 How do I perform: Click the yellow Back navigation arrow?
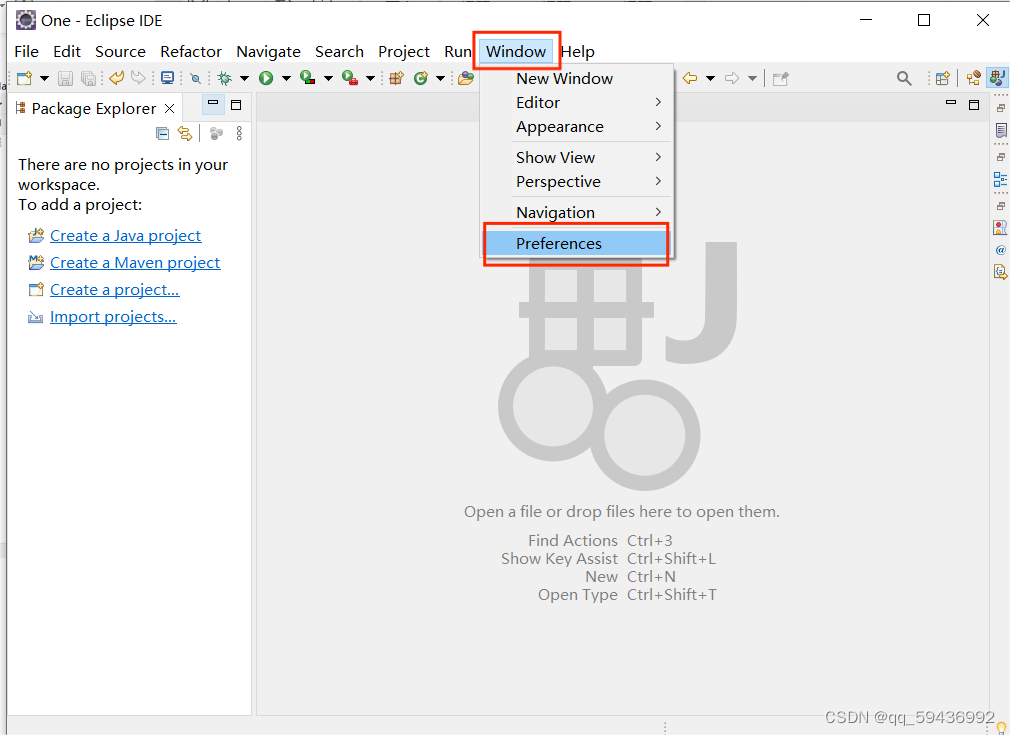pyautogui.click(x=690, y=79)
